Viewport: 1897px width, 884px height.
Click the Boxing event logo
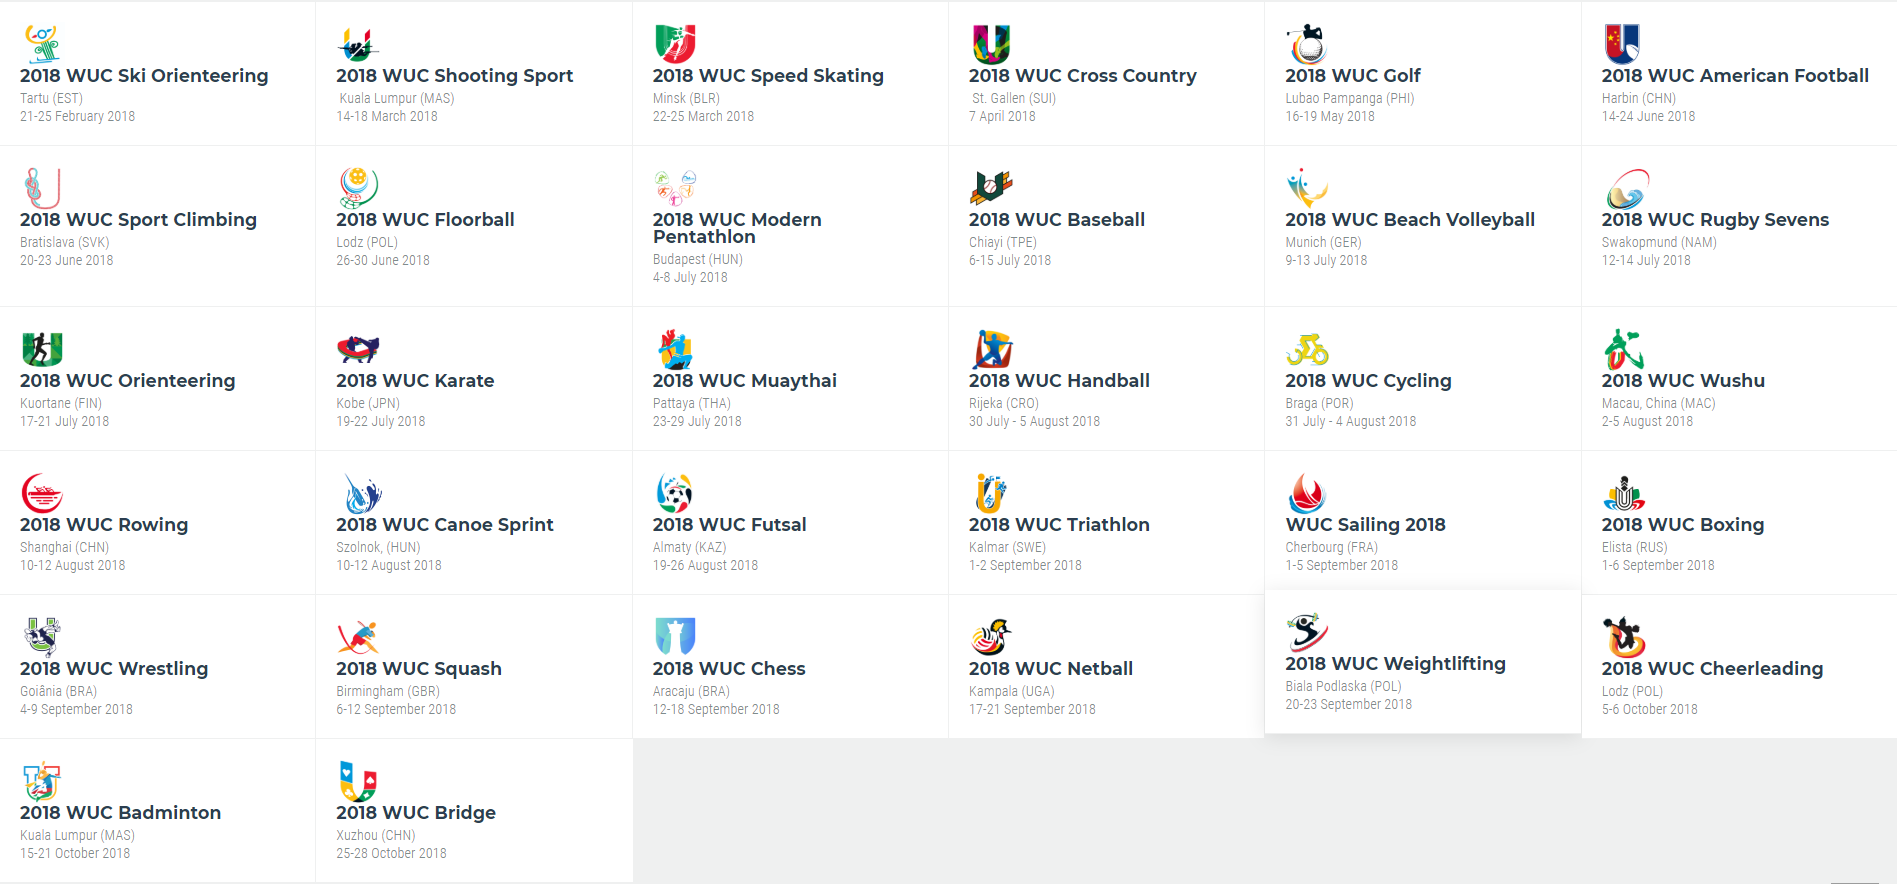[x=1624, y=493]
